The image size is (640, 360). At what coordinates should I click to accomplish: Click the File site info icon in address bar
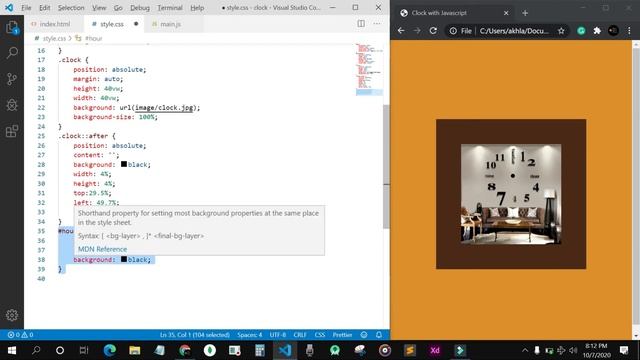(460, 31)
